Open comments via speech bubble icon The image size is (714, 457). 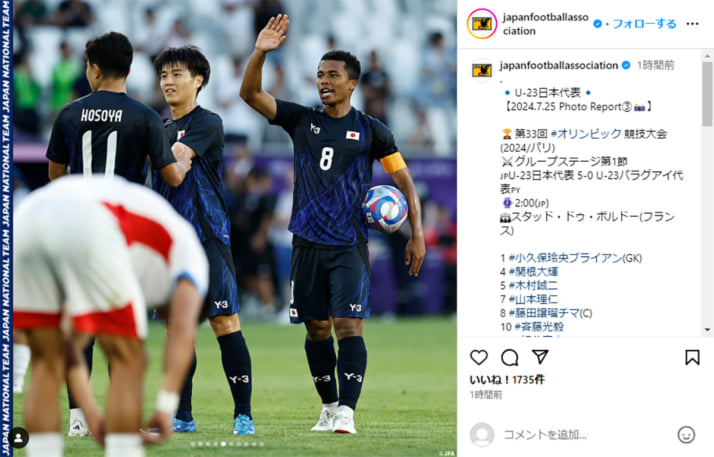510,358
